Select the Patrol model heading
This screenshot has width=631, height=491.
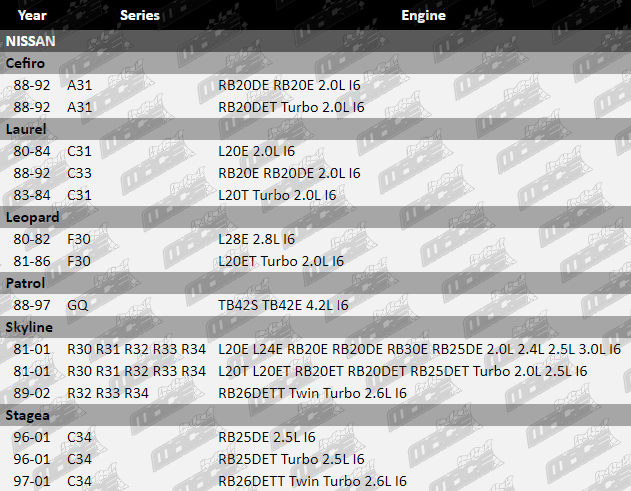tap(25, 283)
